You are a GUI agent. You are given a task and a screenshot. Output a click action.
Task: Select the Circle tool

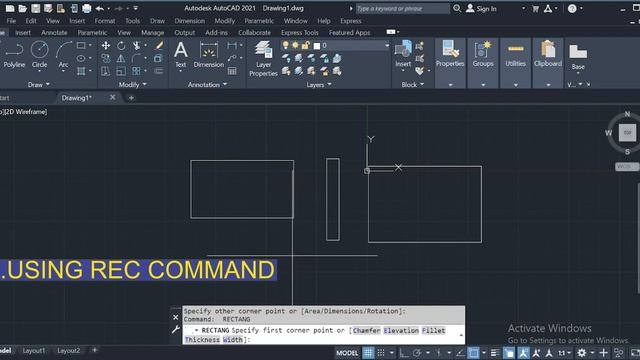click(x=40, y=54)
